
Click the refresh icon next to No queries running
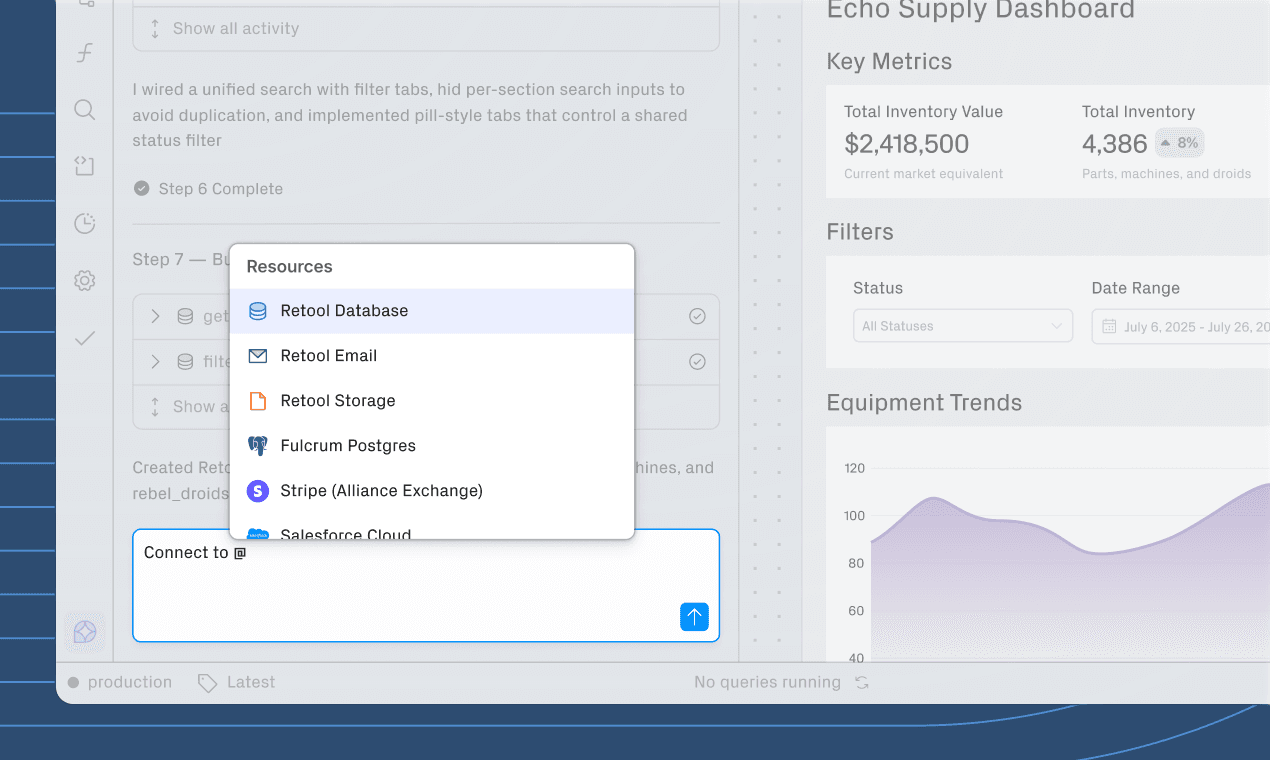[x=862, y=682]
